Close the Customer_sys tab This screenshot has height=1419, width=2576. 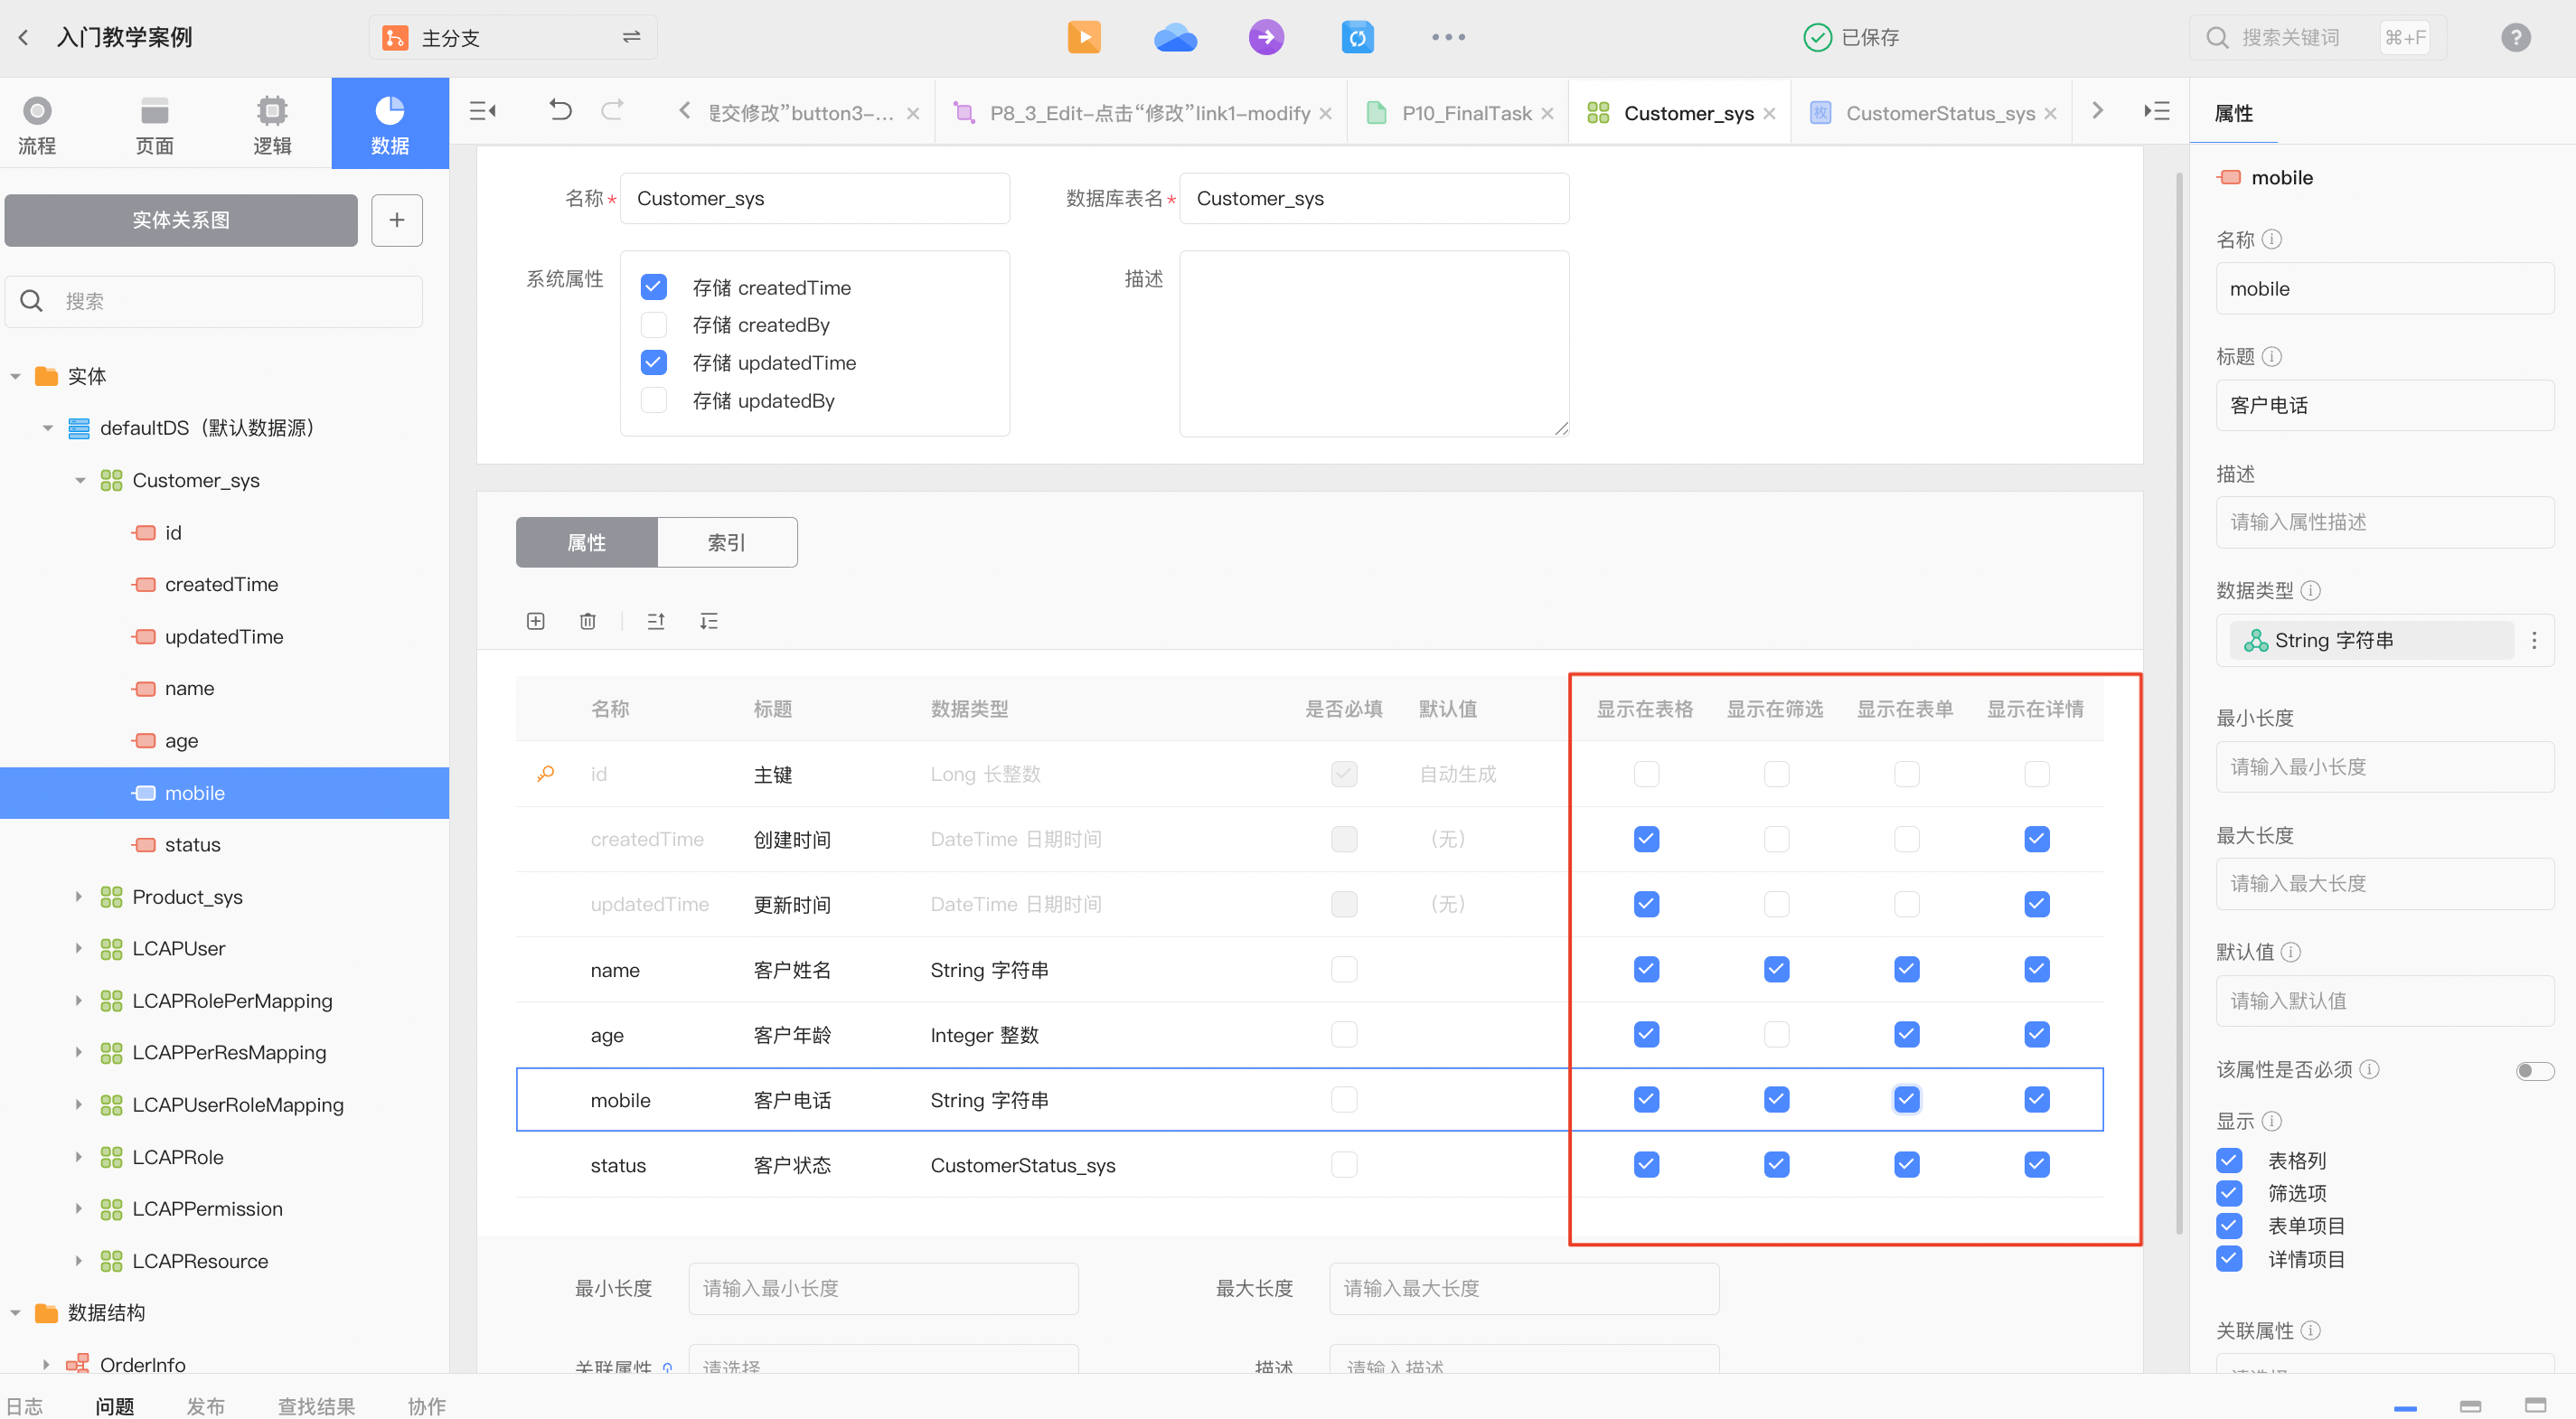click(1769, 114)
